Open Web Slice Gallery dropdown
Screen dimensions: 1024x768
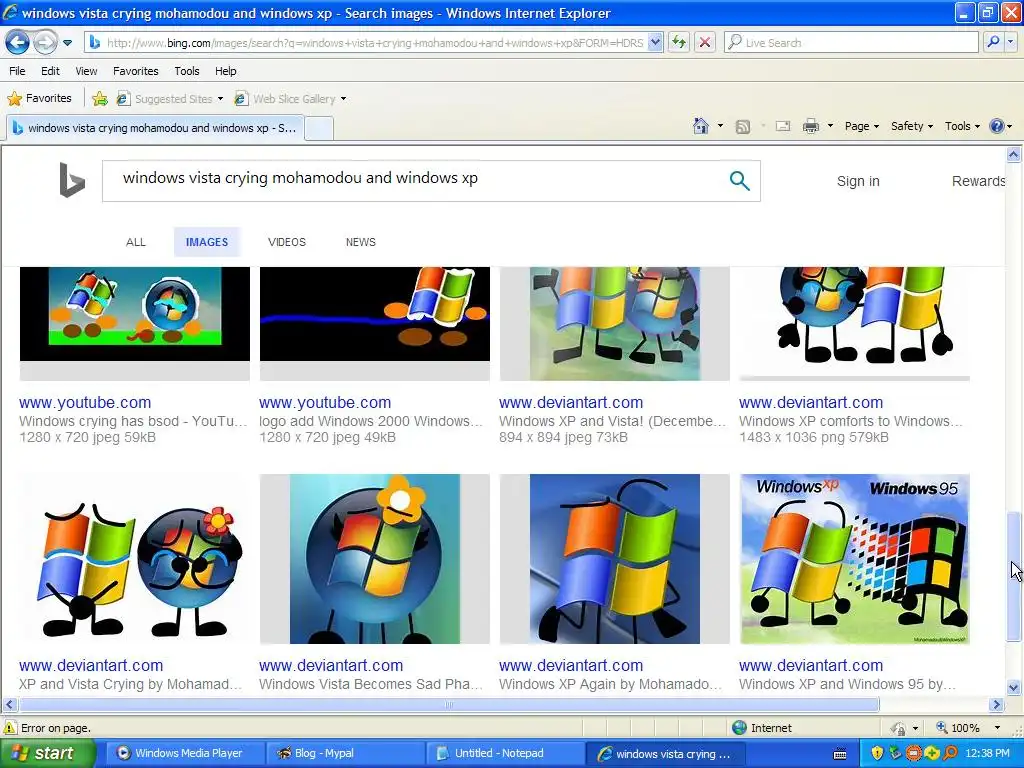pyautogui.click(x=291, y=99)
